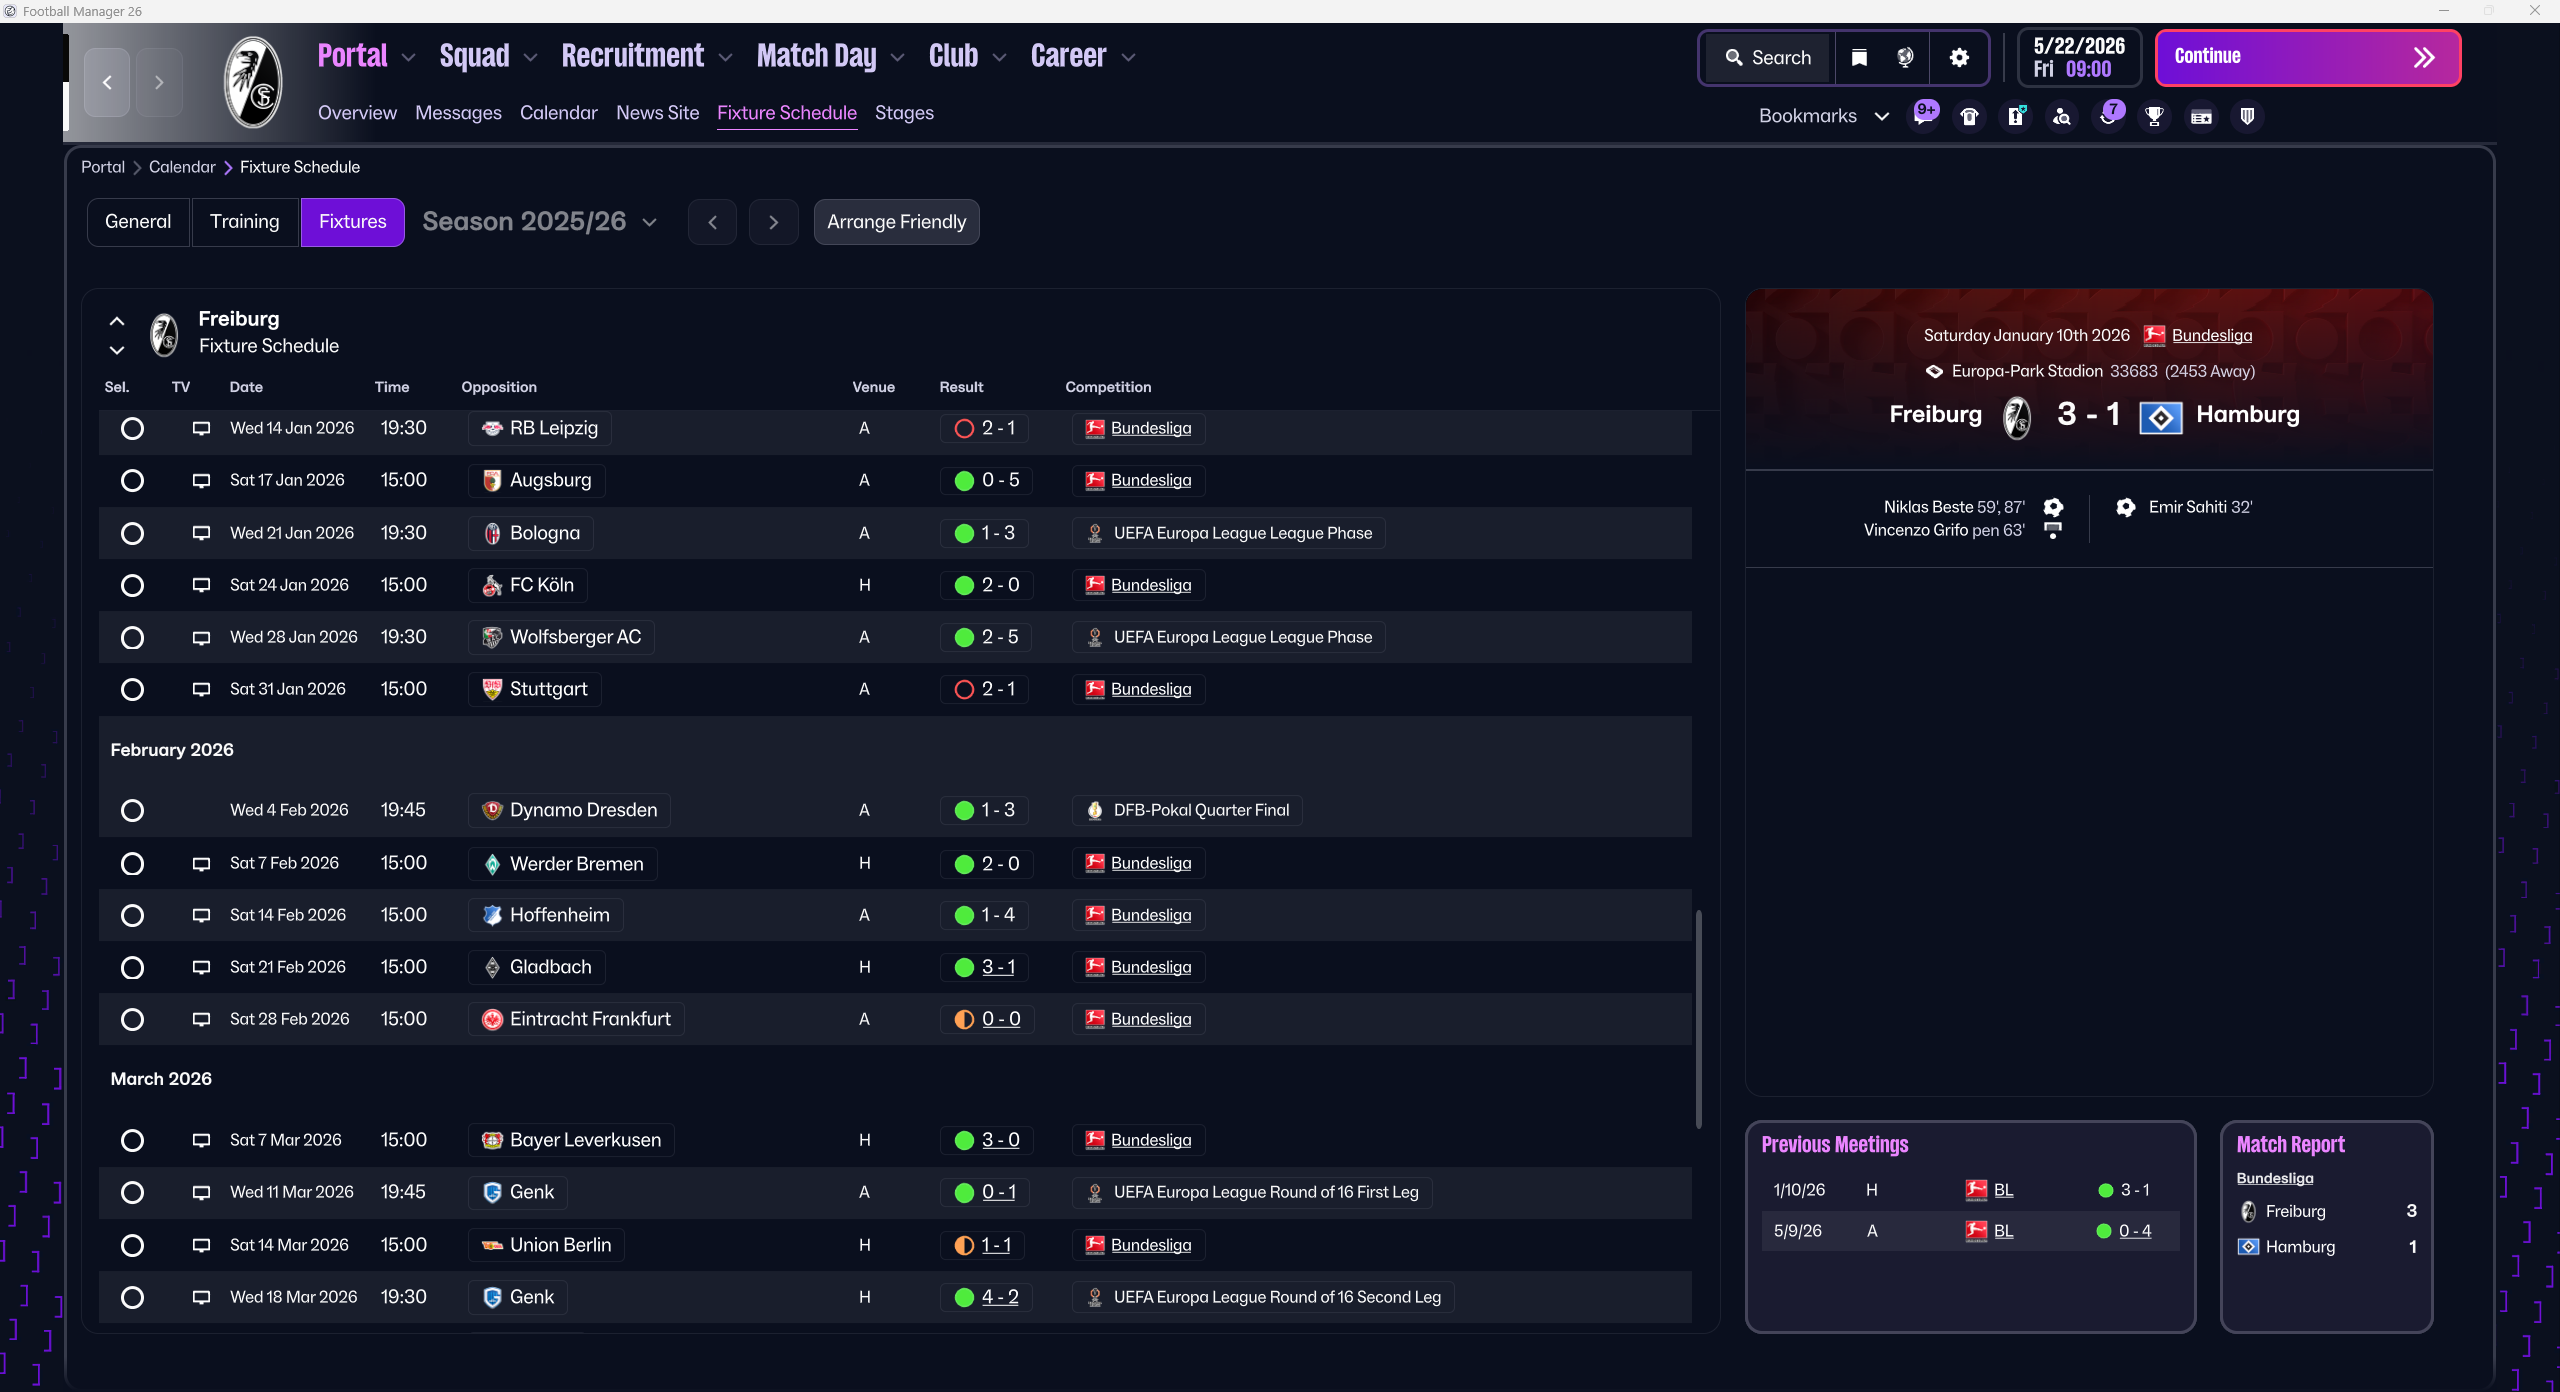Click the settings gear icon

tap(1959, 58)
